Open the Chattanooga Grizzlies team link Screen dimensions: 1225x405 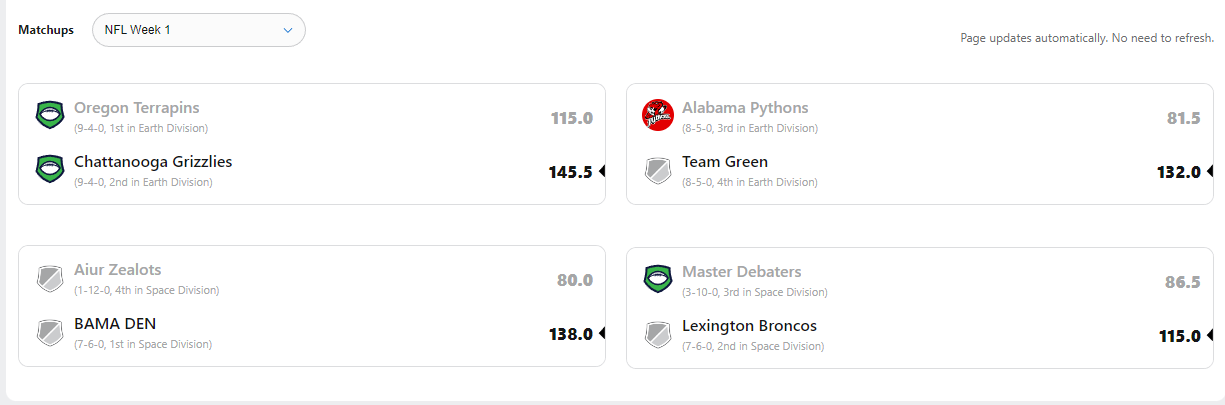[153, 161]
